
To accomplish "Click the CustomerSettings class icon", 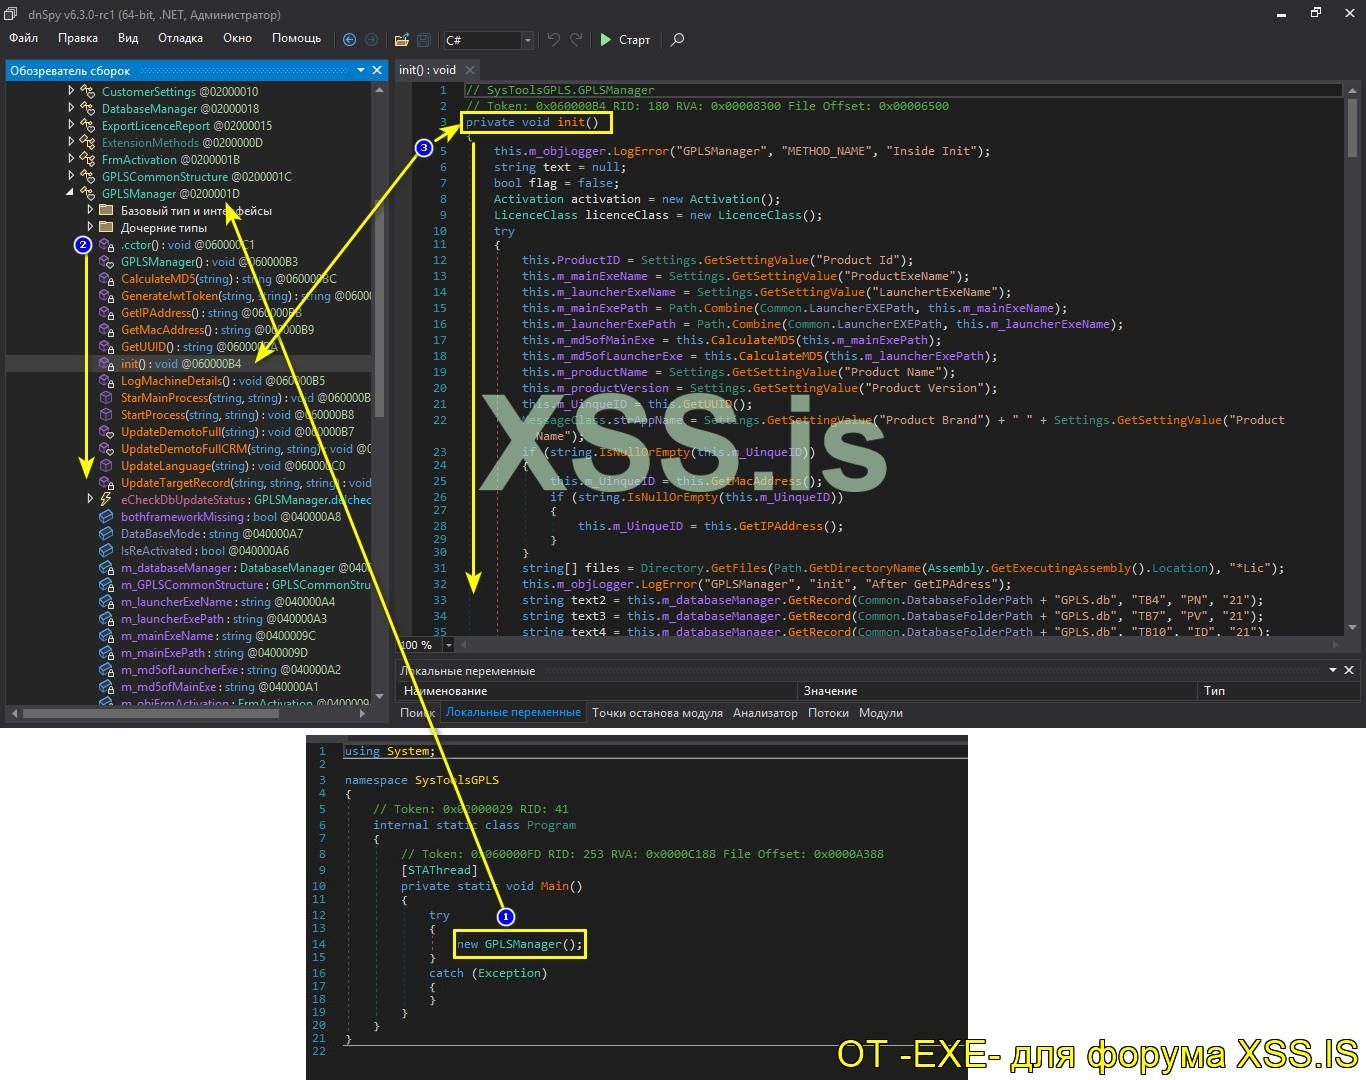I will (88, 92).
